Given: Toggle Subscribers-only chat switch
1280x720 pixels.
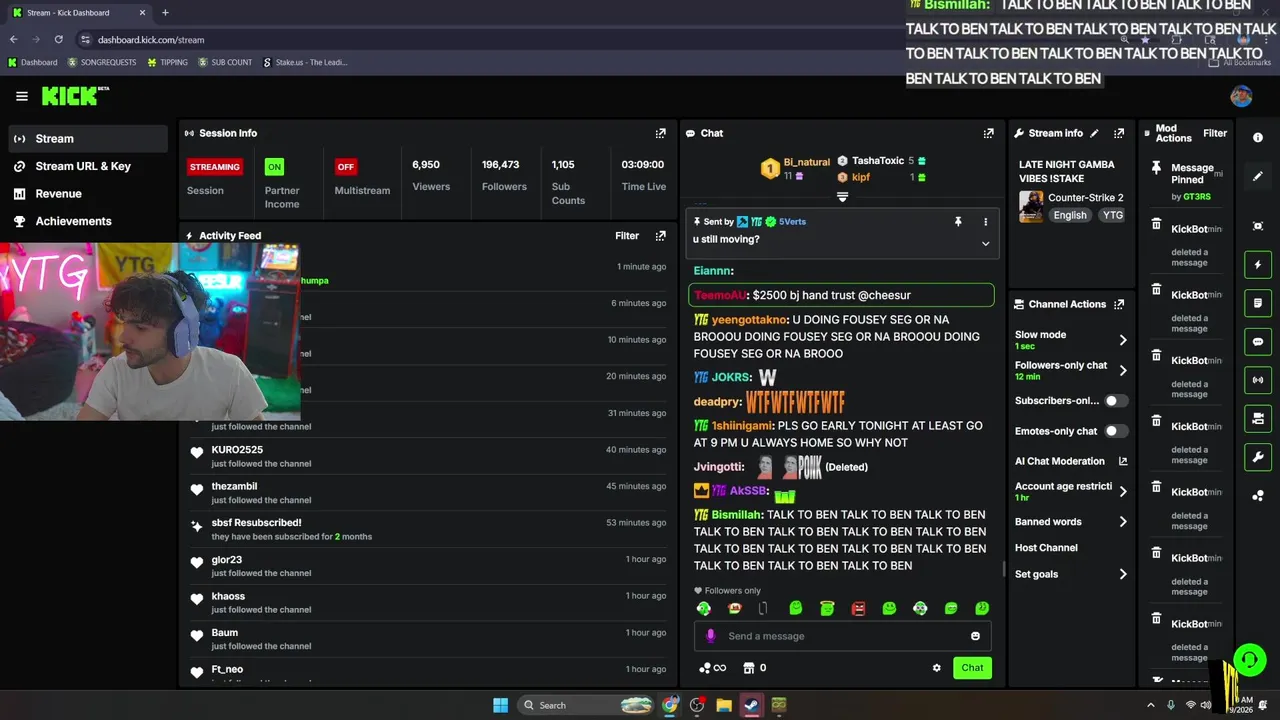Looking at the screenshot, I should [1116, 401].
